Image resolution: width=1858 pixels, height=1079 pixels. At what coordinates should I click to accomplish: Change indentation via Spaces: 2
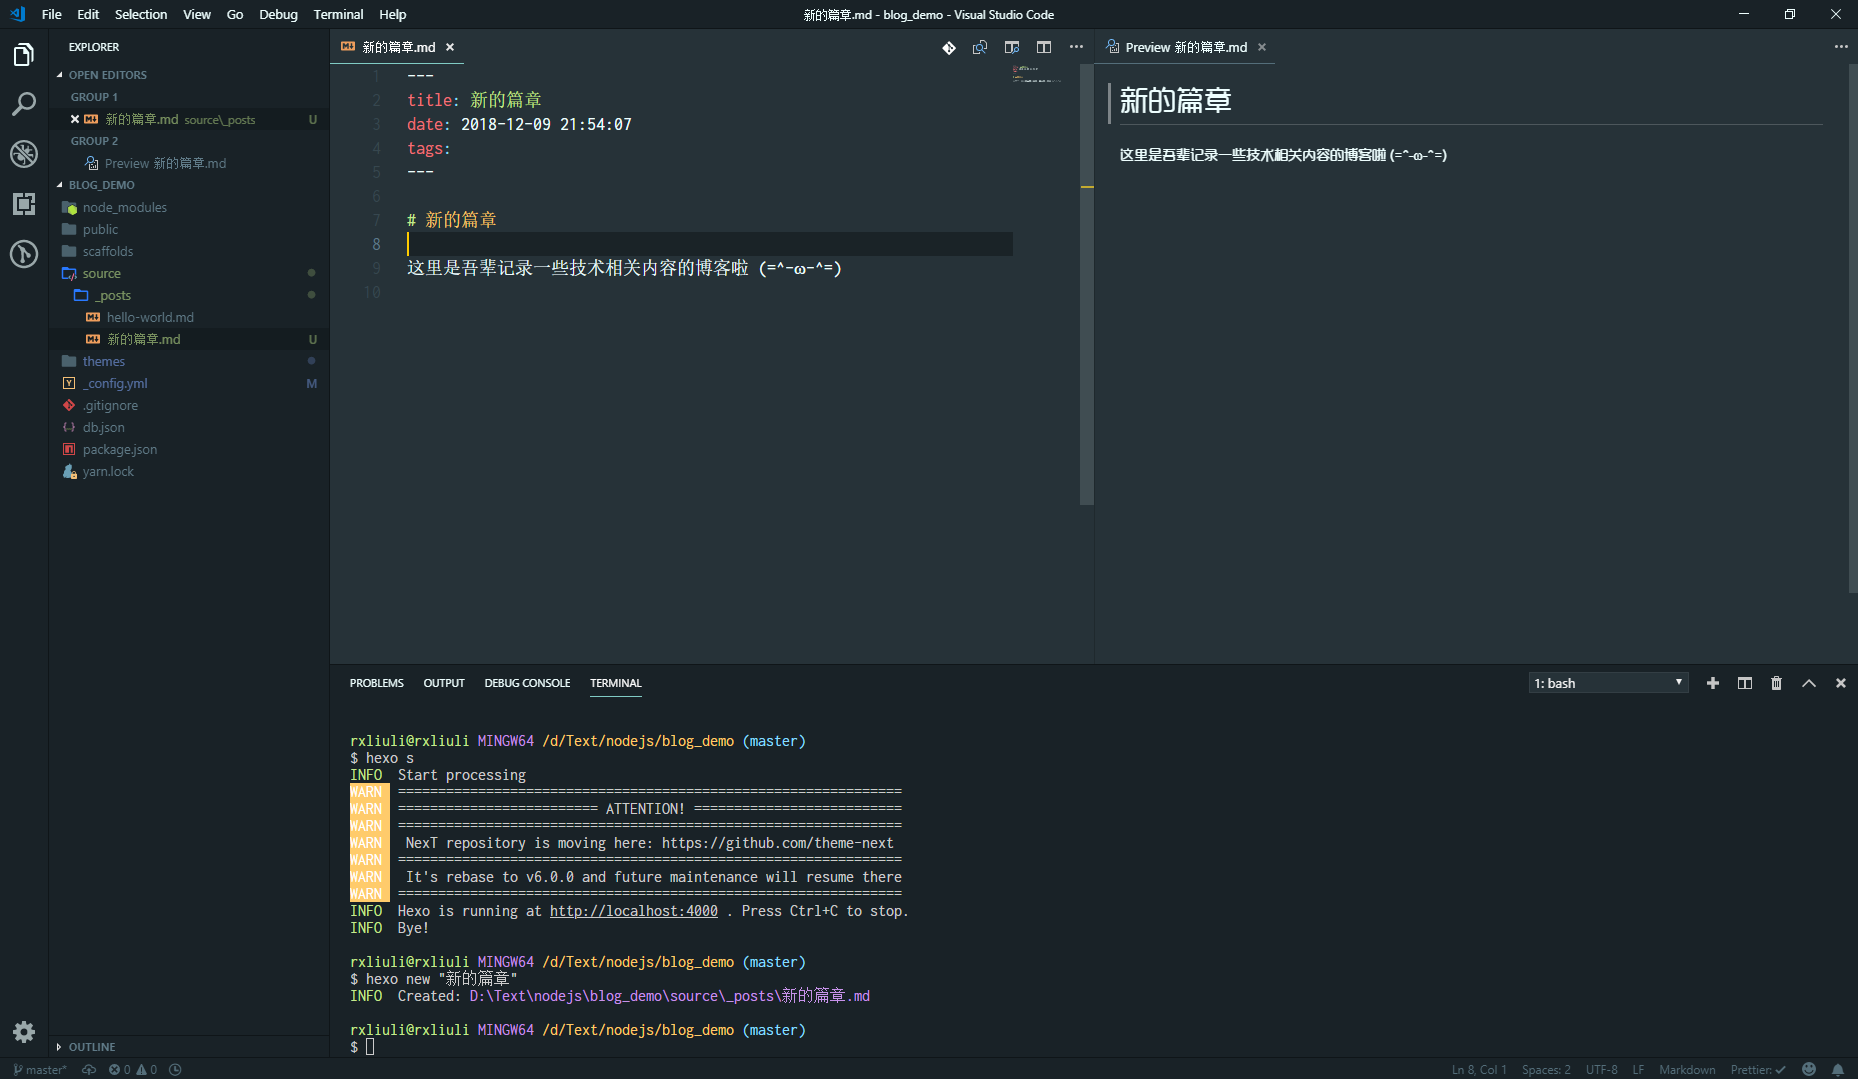pyautogui.click(x=1546, y=1069)
